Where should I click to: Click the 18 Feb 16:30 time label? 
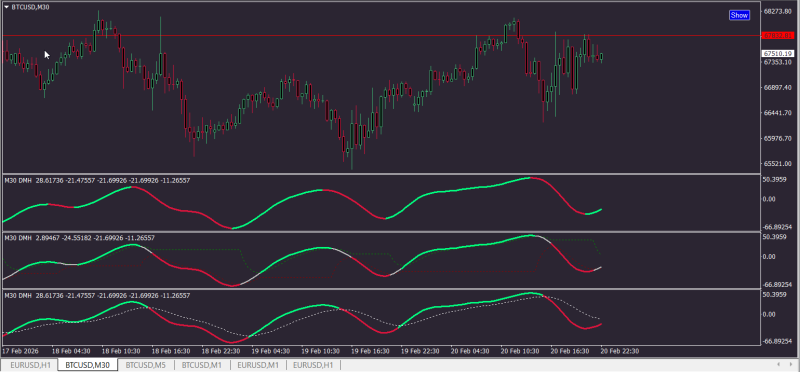pos(171,352)
